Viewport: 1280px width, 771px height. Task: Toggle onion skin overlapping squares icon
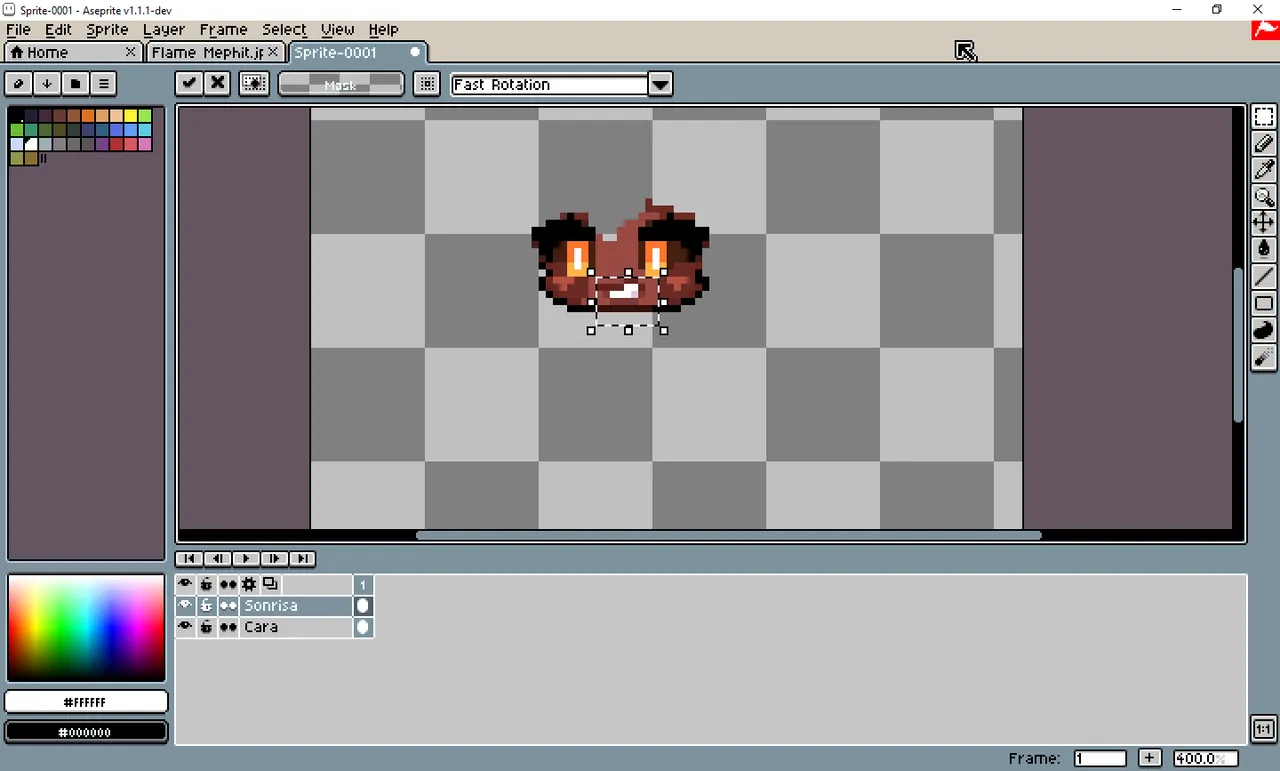coord(270,584)
